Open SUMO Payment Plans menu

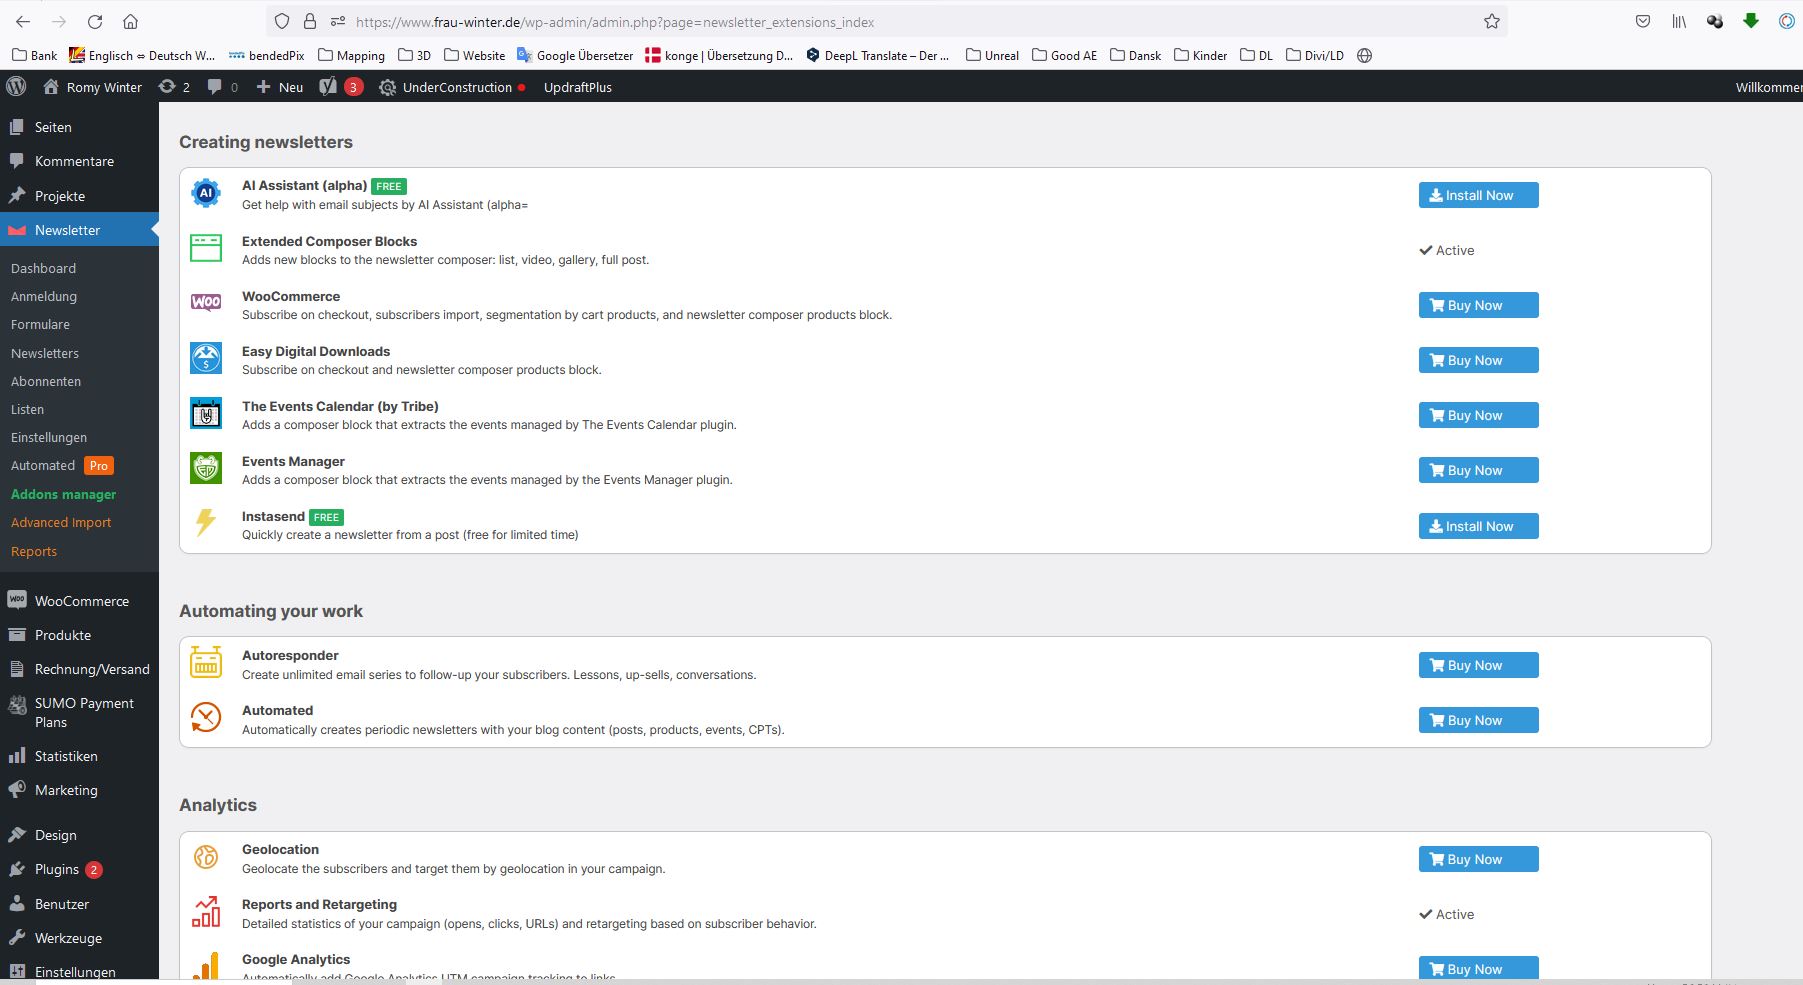(79, 712)
